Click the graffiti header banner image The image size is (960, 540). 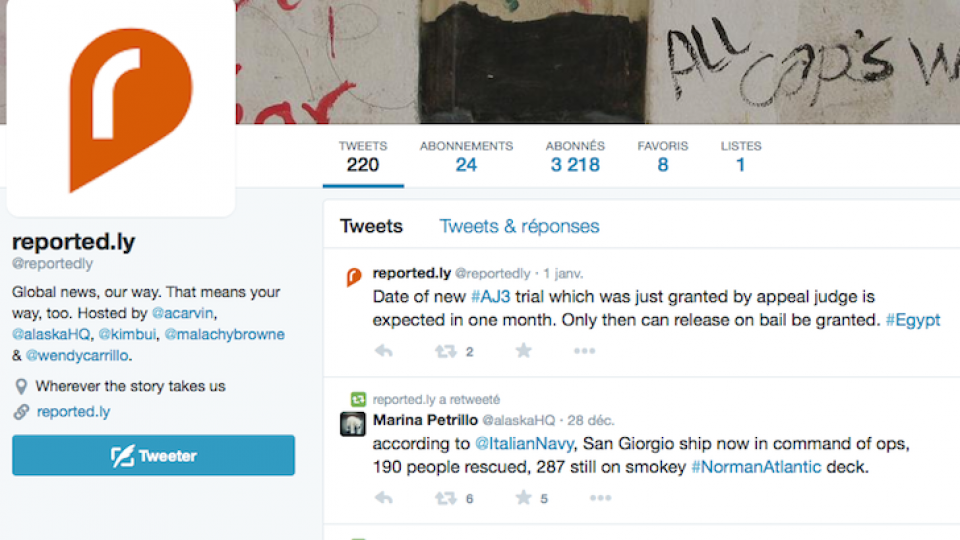(598, 61)
